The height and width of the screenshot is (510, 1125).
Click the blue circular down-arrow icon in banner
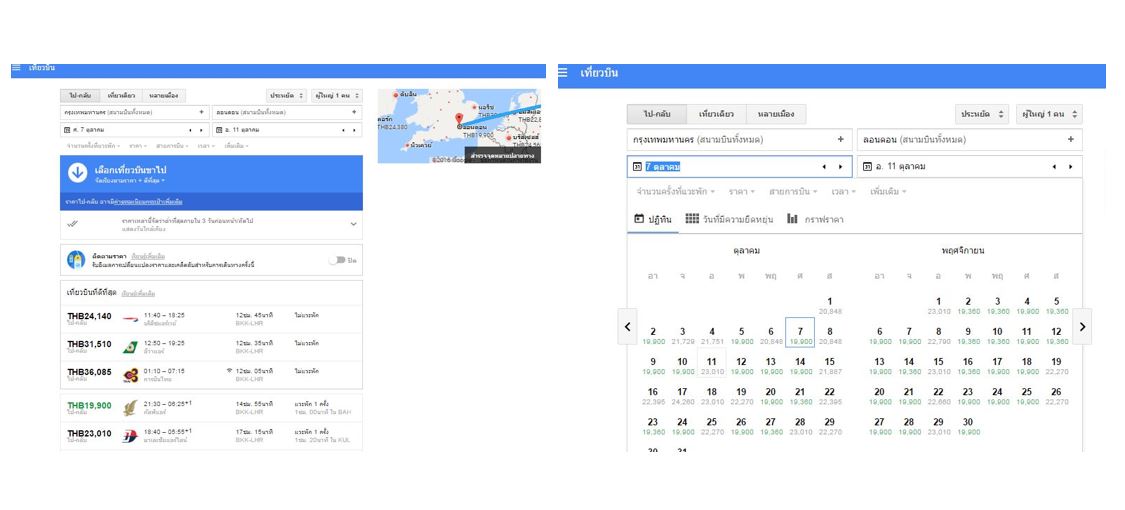(x=78, y=173)
